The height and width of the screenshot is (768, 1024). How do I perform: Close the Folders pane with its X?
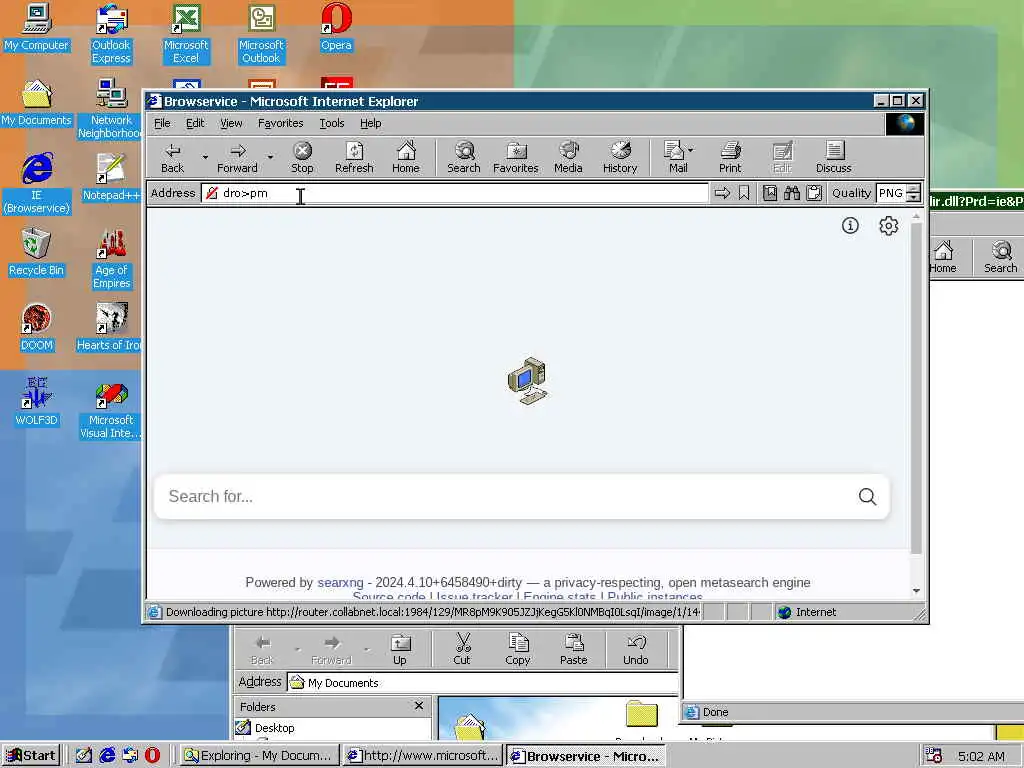[419, 706]
